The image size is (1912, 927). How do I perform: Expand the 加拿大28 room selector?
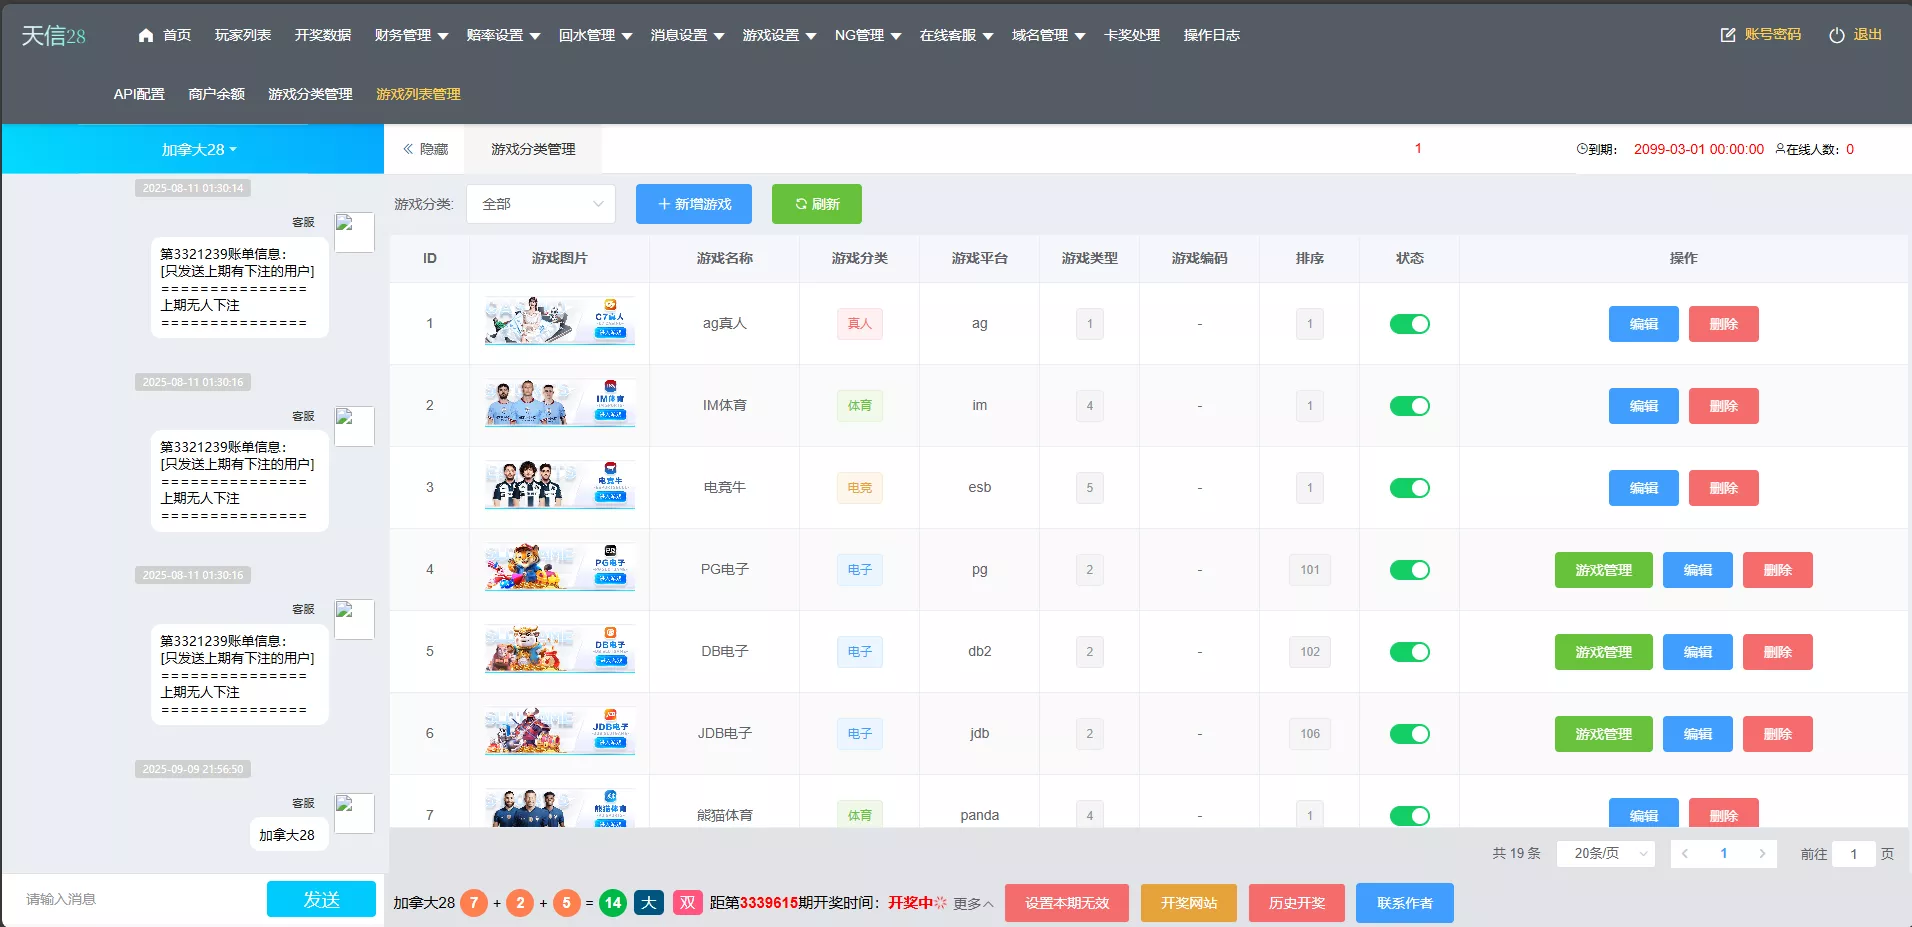pyautogui.click(x=199, y=150)
